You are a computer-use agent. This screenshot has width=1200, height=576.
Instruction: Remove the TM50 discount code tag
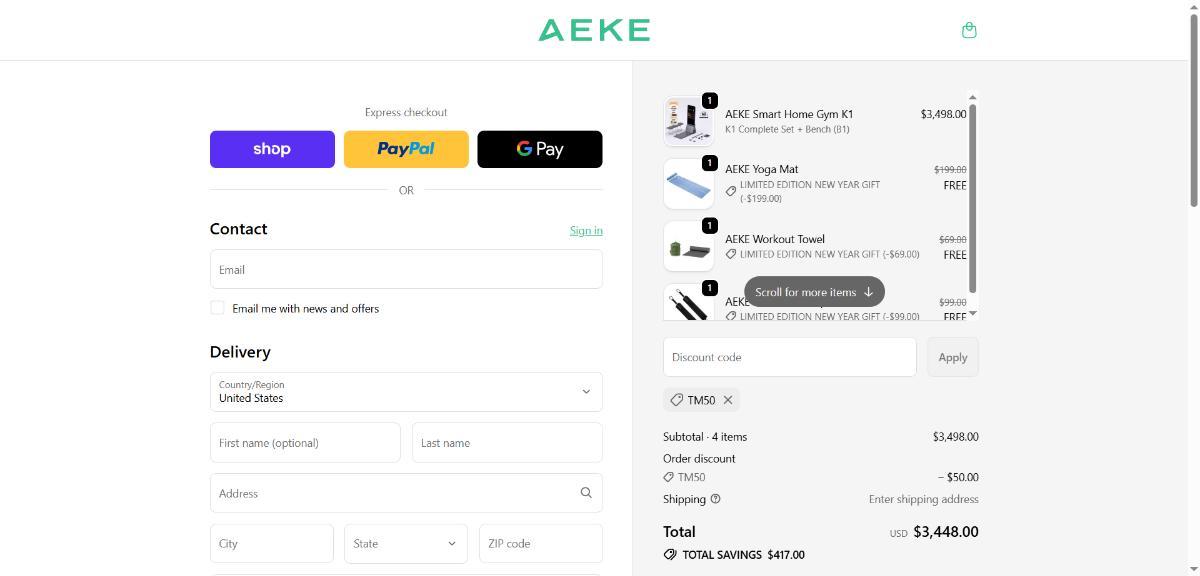point(728,400)
